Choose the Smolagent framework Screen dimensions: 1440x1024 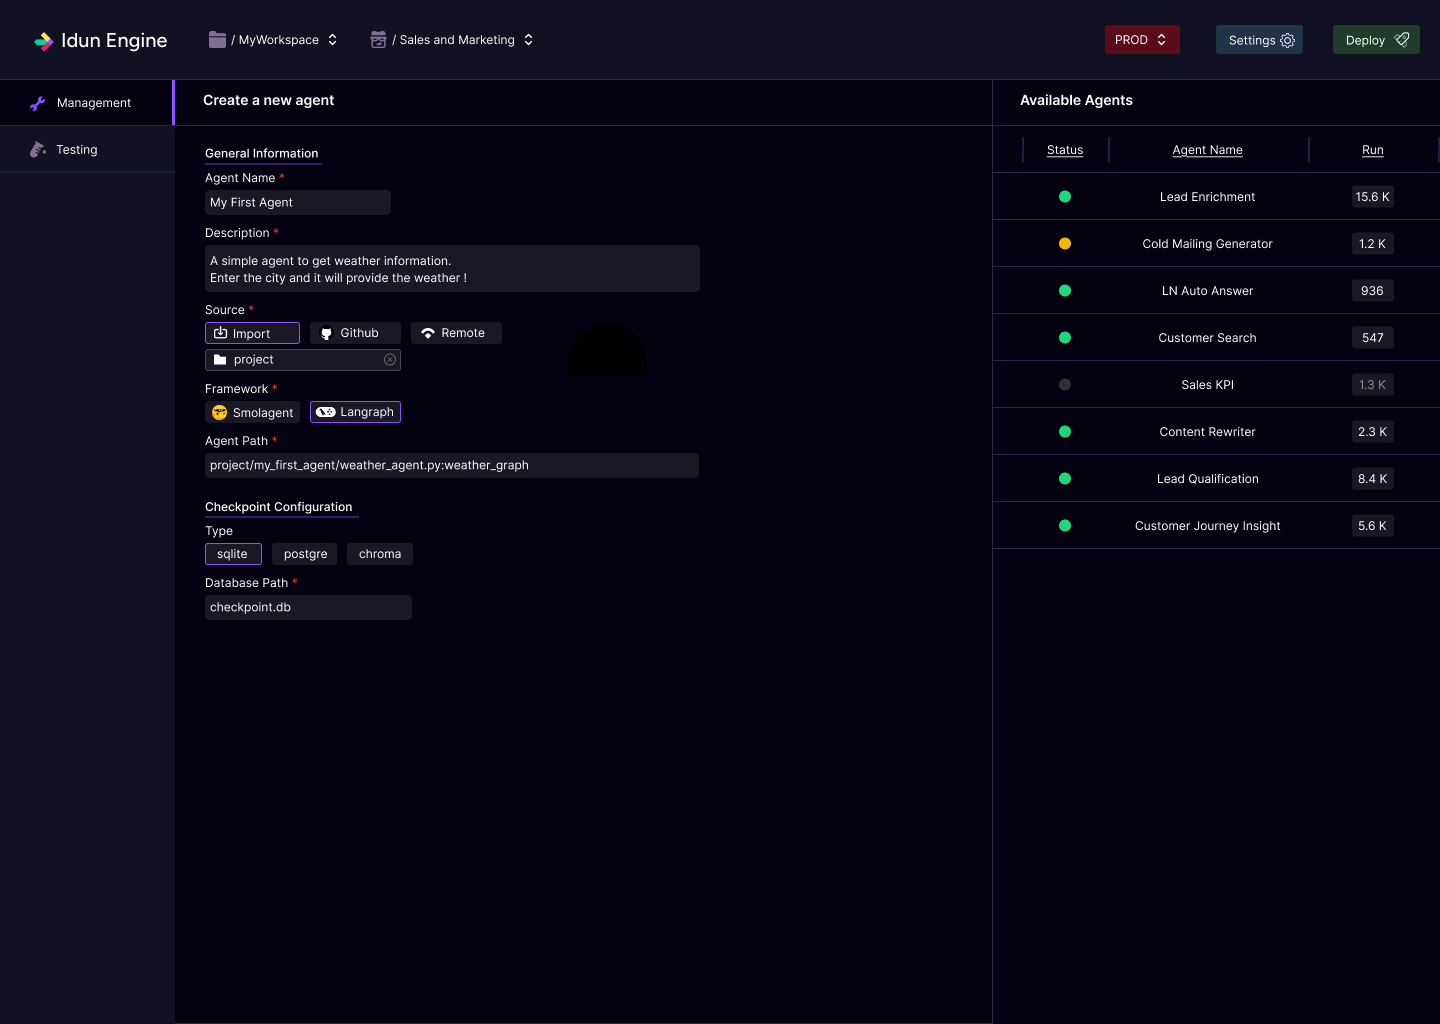click(252, 412)
